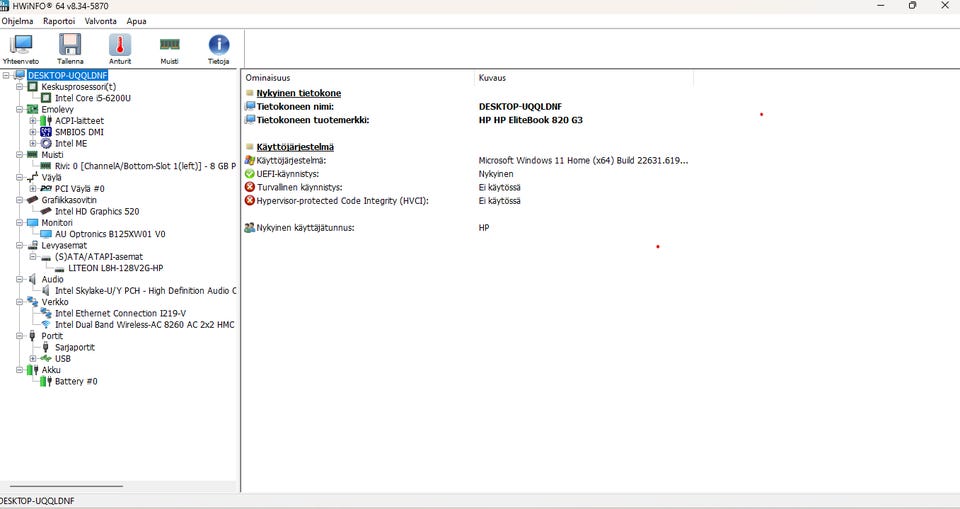Click the PCI Väylä #0 icon

[46, 189]
